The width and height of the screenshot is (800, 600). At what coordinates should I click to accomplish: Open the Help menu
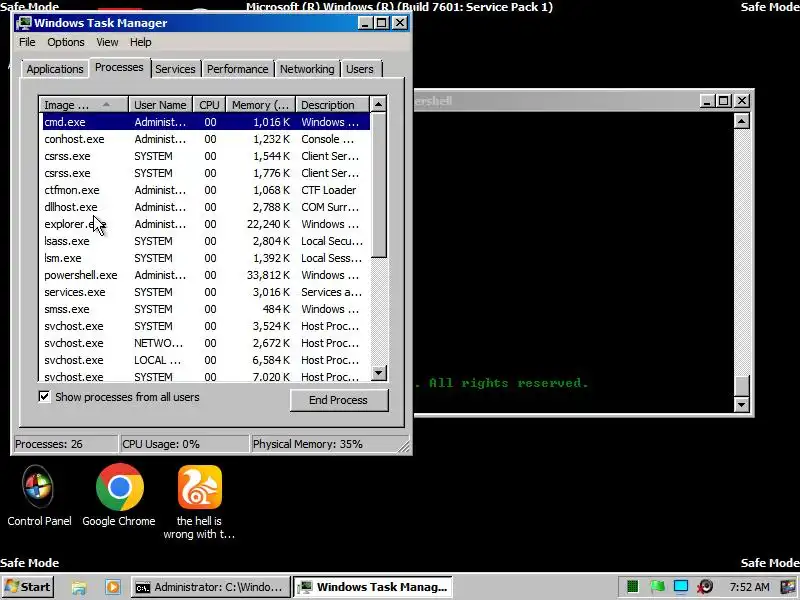tap(140, 42)
